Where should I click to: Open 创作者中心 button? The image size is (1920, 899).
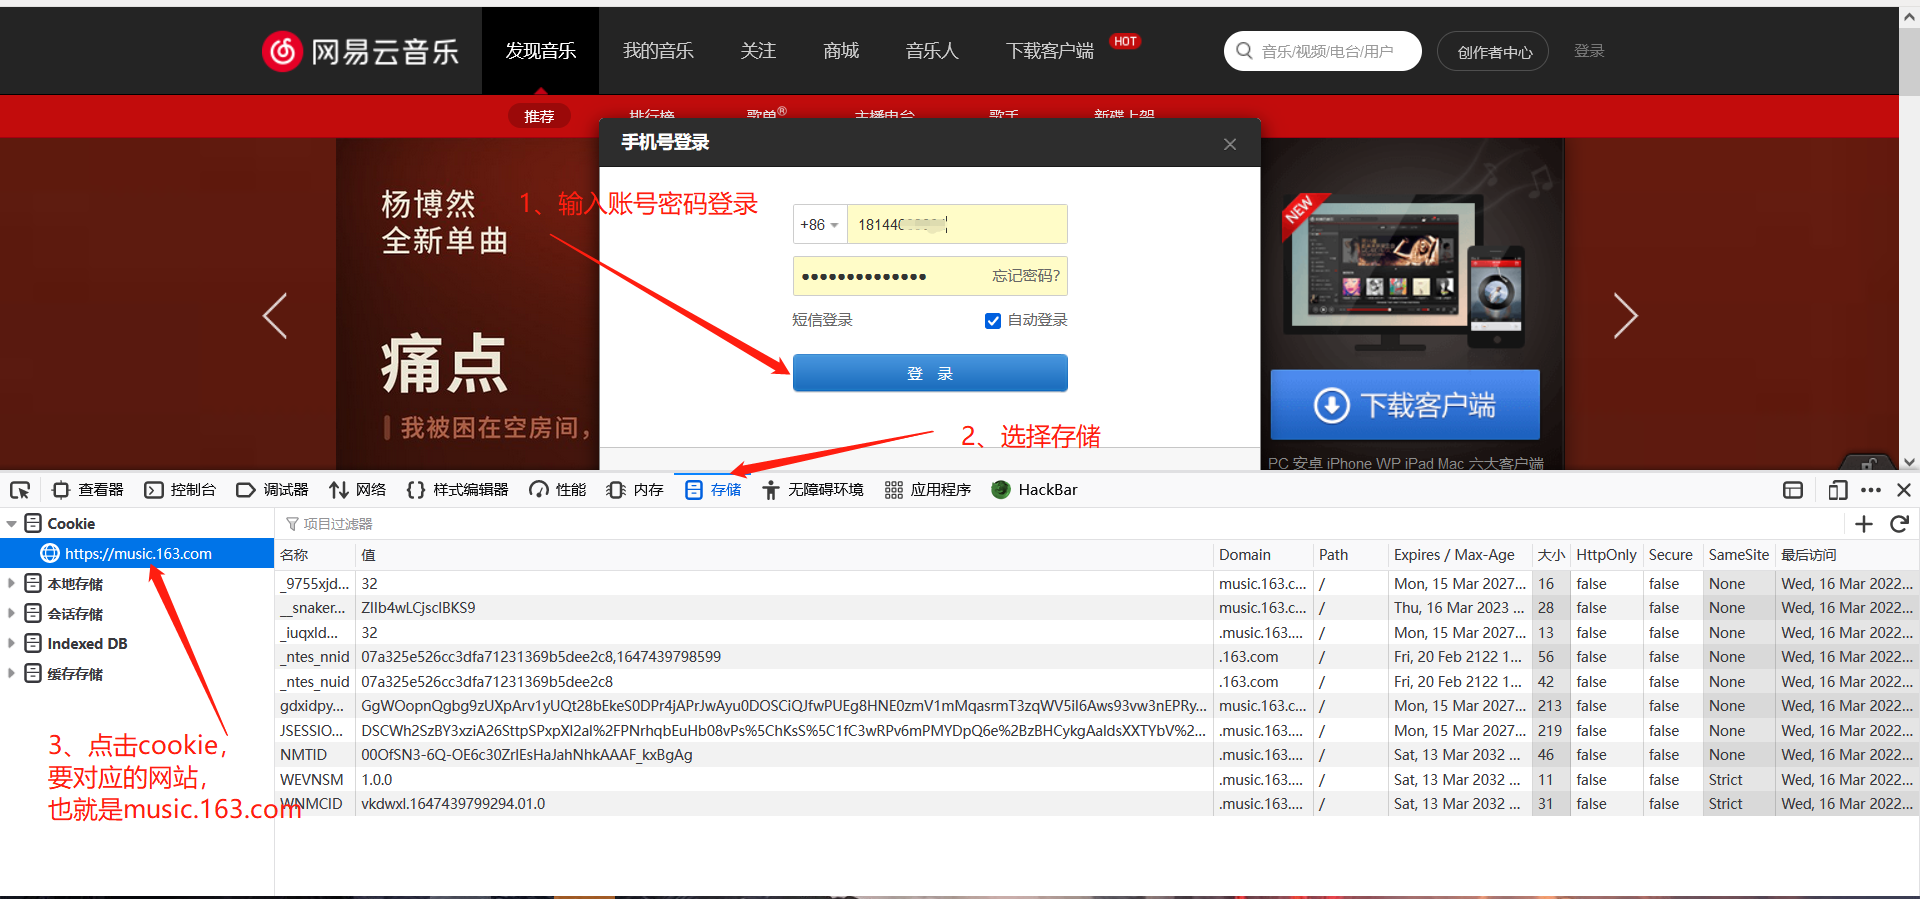point(1493,51)
